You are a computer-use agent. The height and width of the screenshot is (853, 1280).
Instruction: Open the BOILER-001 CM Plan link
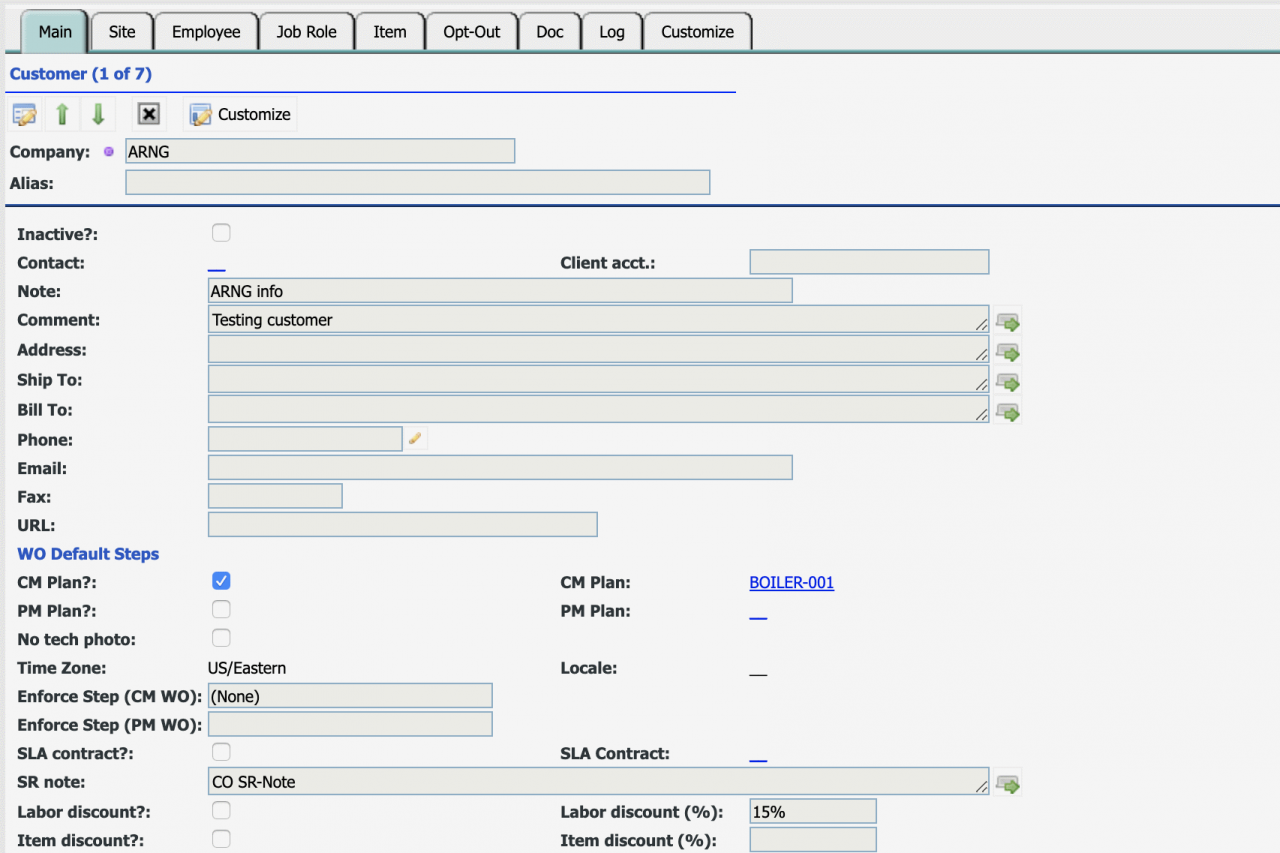tap(791, 583)
